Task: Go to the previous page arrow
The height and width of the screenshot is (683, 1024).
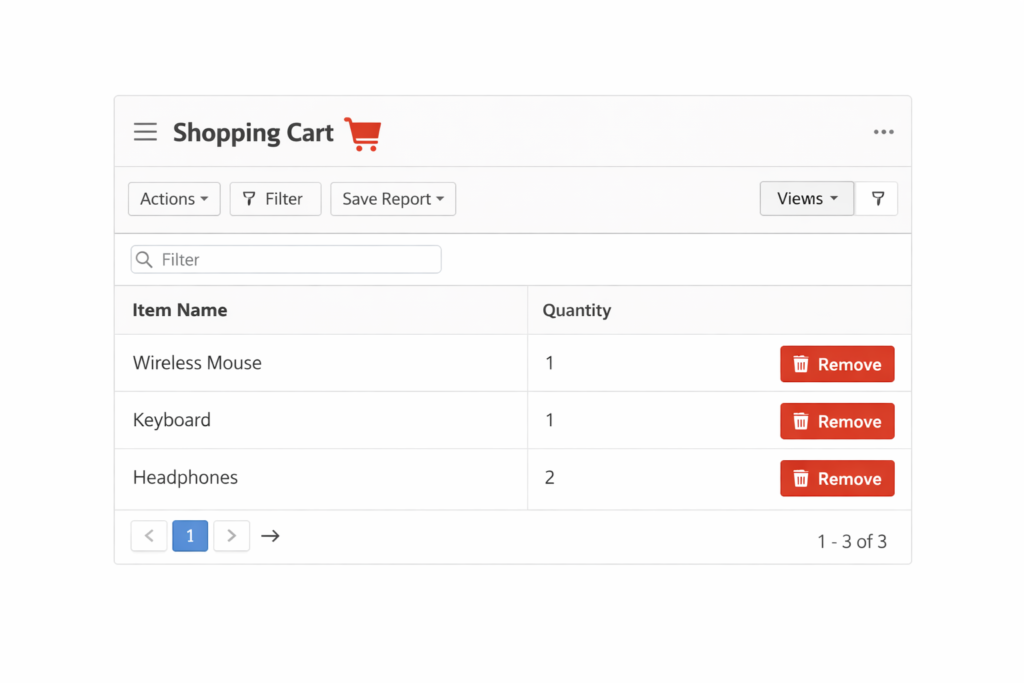Action: pyautogui.click(x=149, y=536)
